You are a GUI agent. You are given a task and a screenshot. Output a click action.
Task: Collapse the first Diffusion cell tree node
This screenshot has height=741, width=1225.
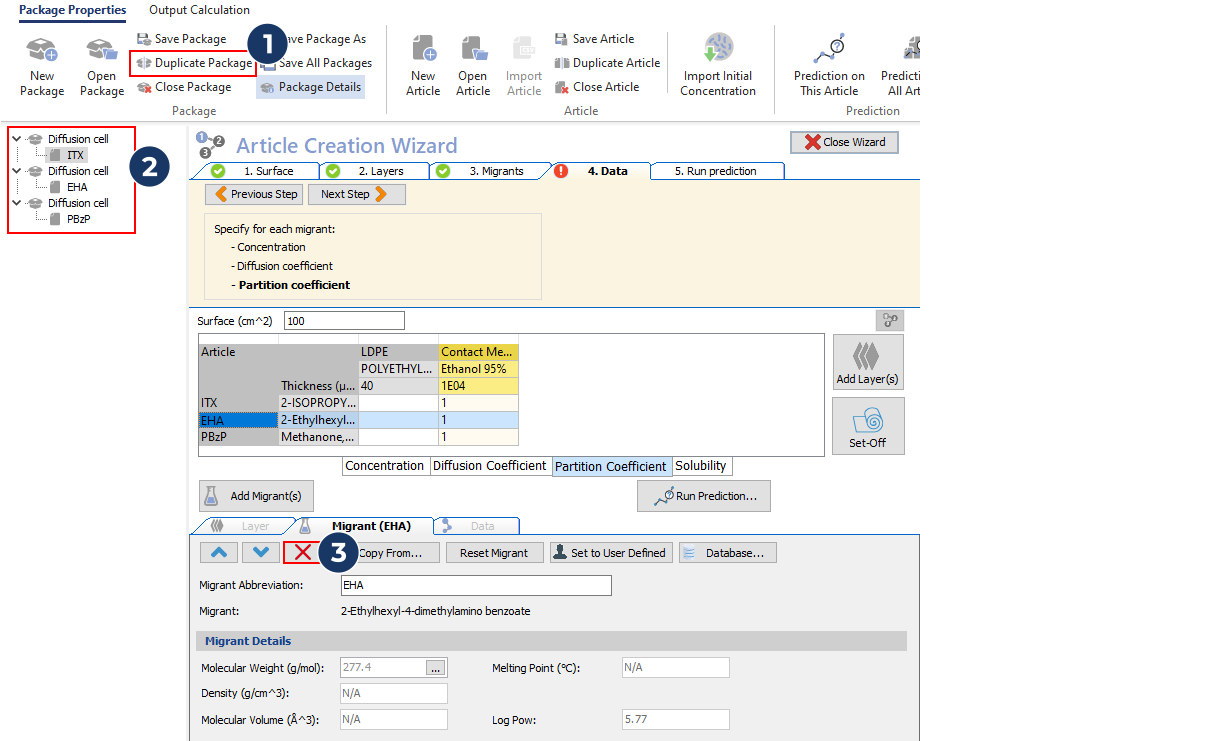(16, 139)
